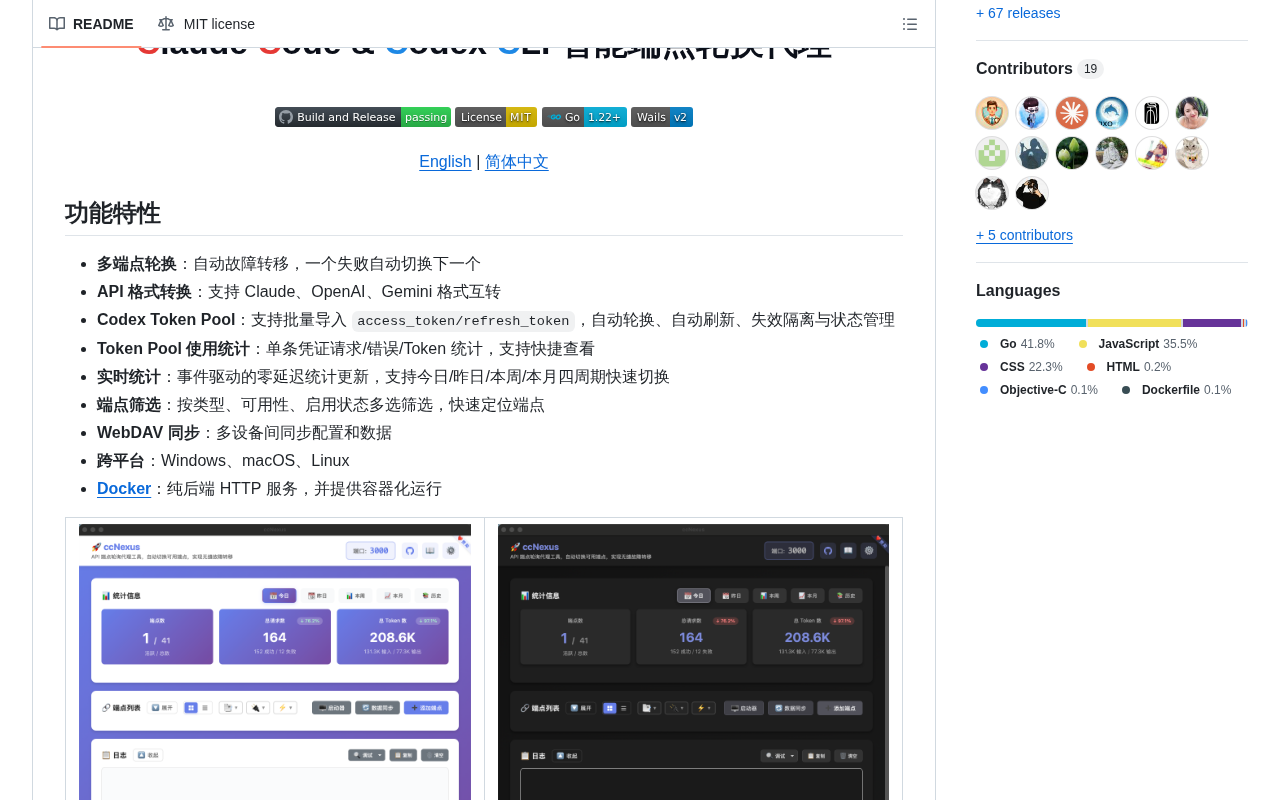
Task: Open the 简体中文 README link
Action: tap(517, 162)
